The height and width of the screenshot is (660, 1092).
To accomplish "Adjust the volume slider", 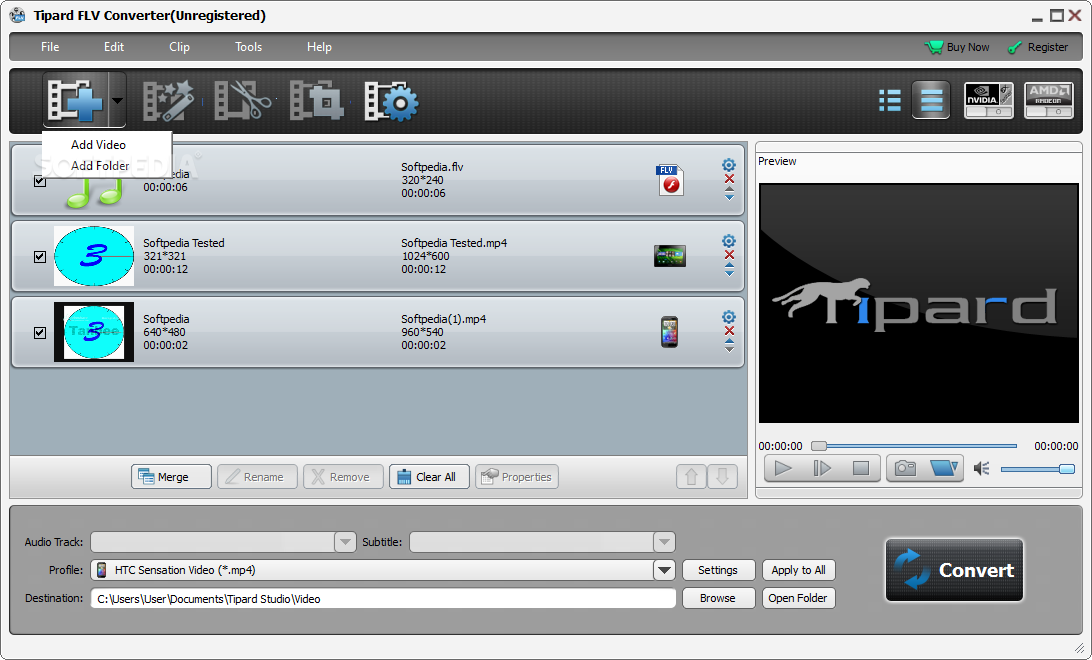I will 1038,469.
